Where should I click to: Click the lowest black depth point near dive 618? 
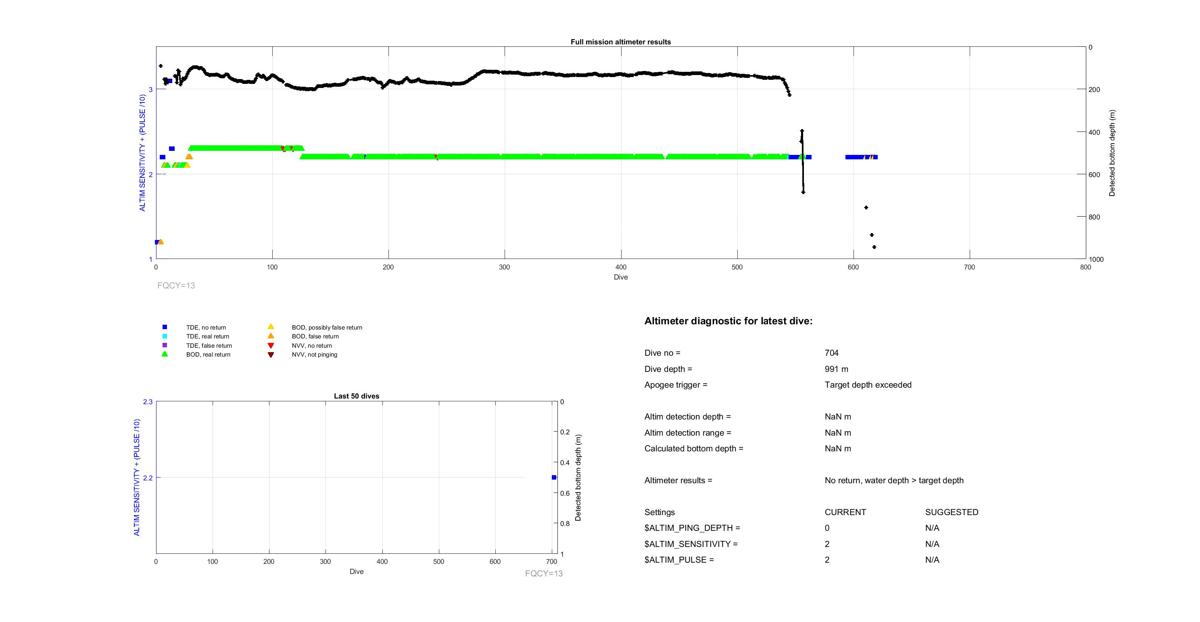coord(874,247)
